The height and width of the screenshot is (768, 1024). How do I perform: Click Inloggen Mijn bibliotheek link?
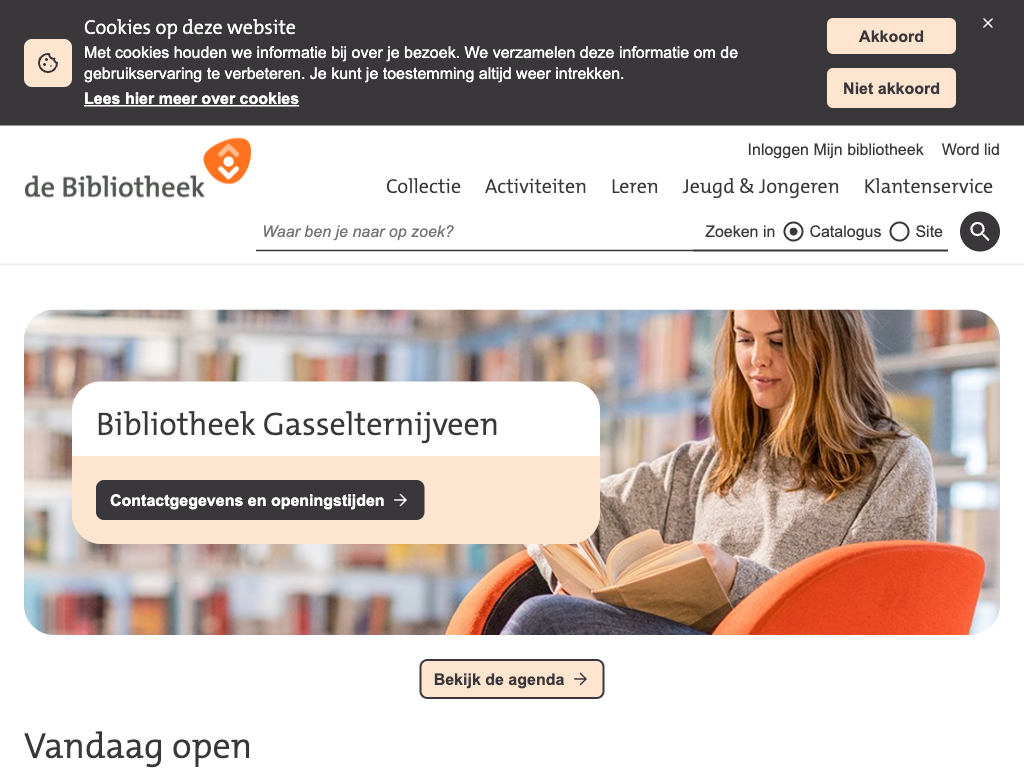(x=835, y=150)
